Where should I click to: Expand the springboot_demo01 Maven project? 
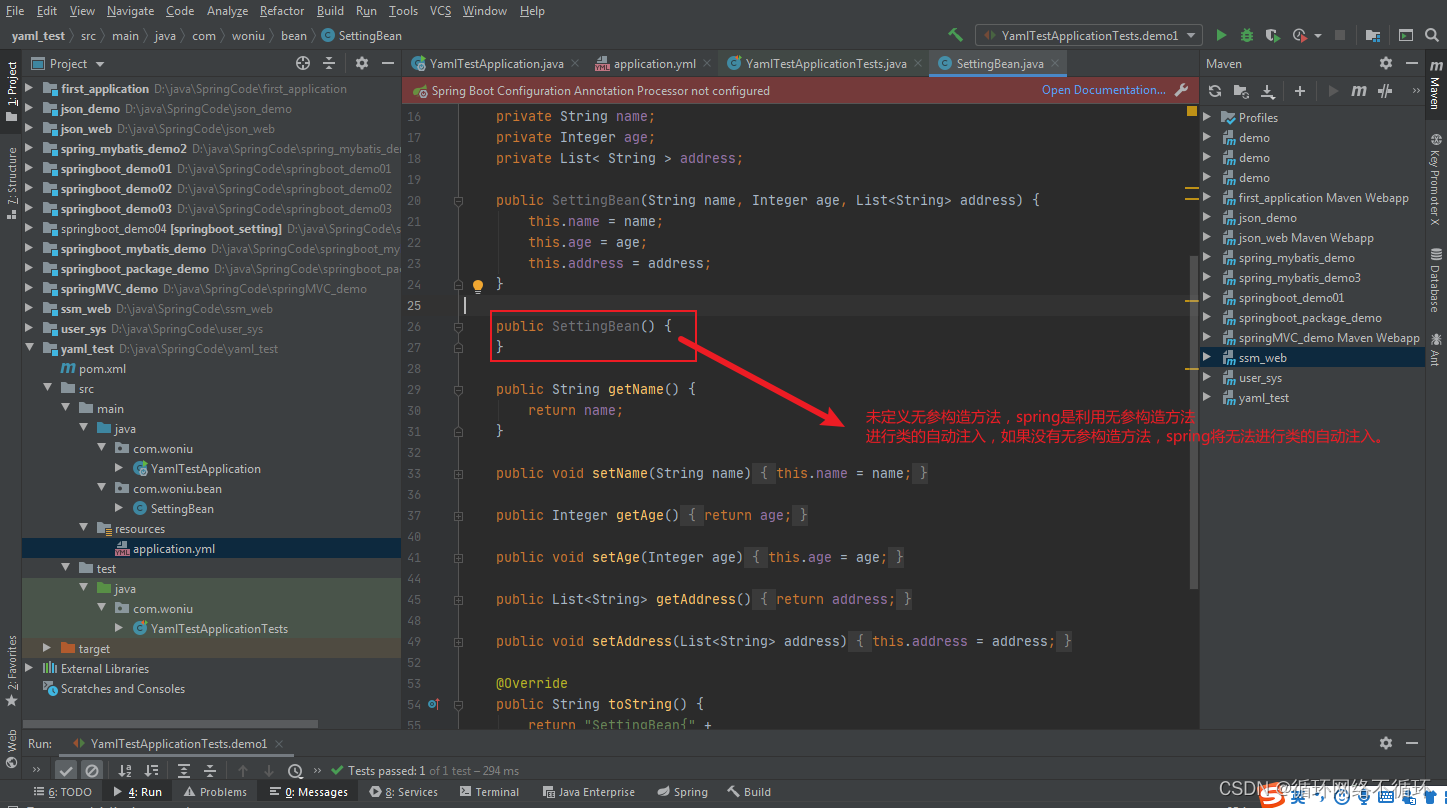tap(1208, 297)
